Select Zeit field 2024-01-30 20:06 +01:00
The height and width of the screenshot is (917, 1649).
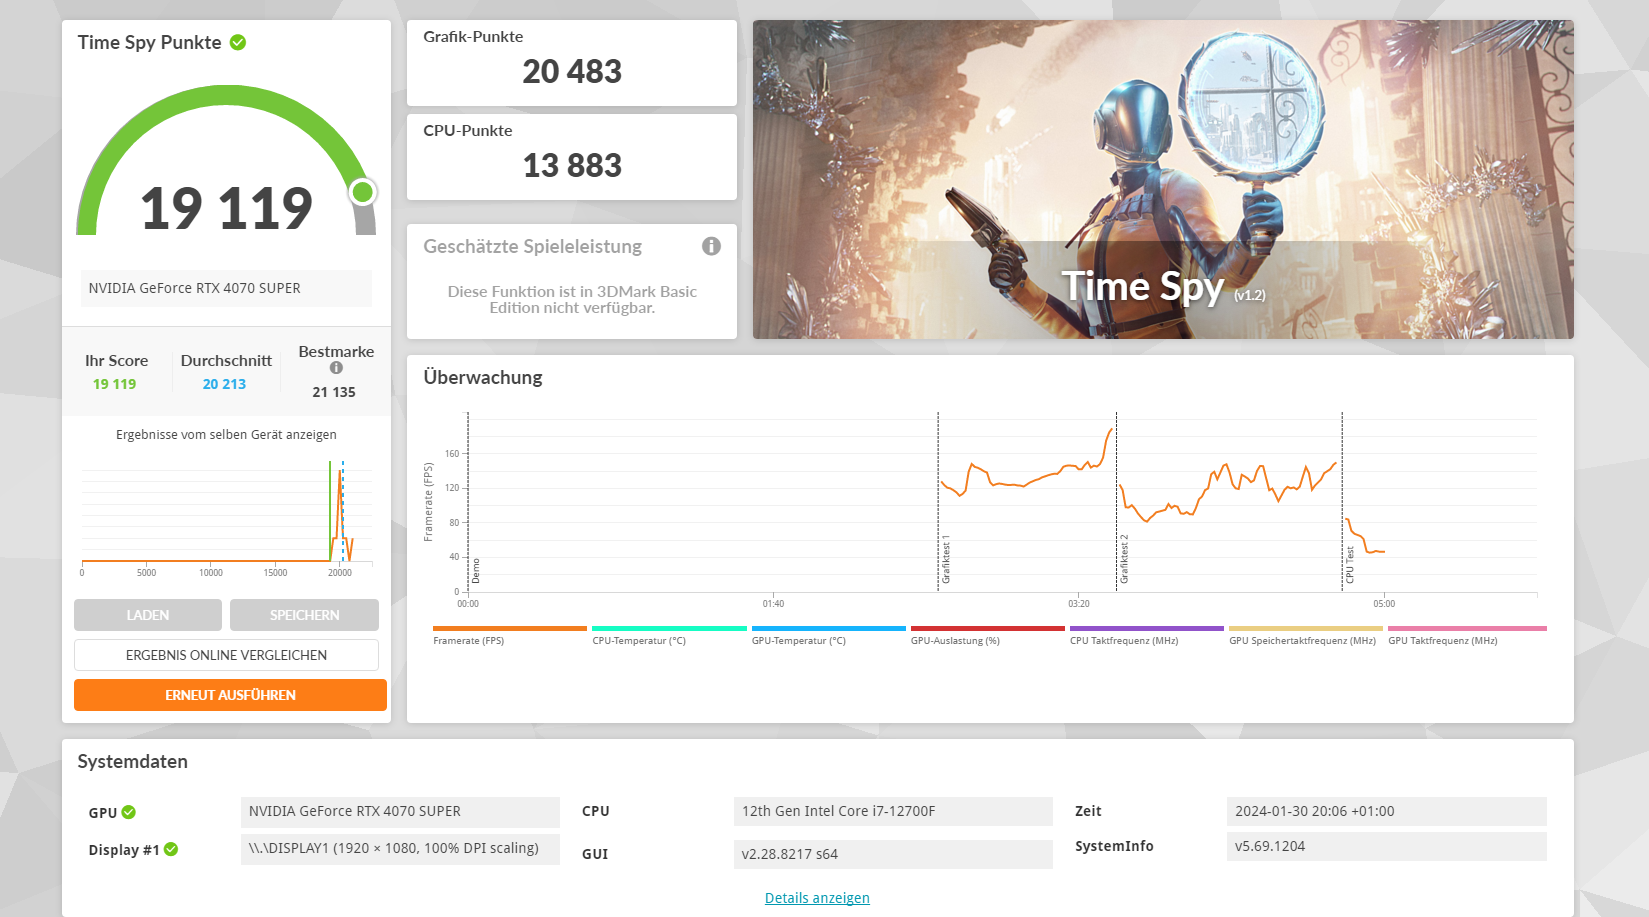coord(1386,811)
